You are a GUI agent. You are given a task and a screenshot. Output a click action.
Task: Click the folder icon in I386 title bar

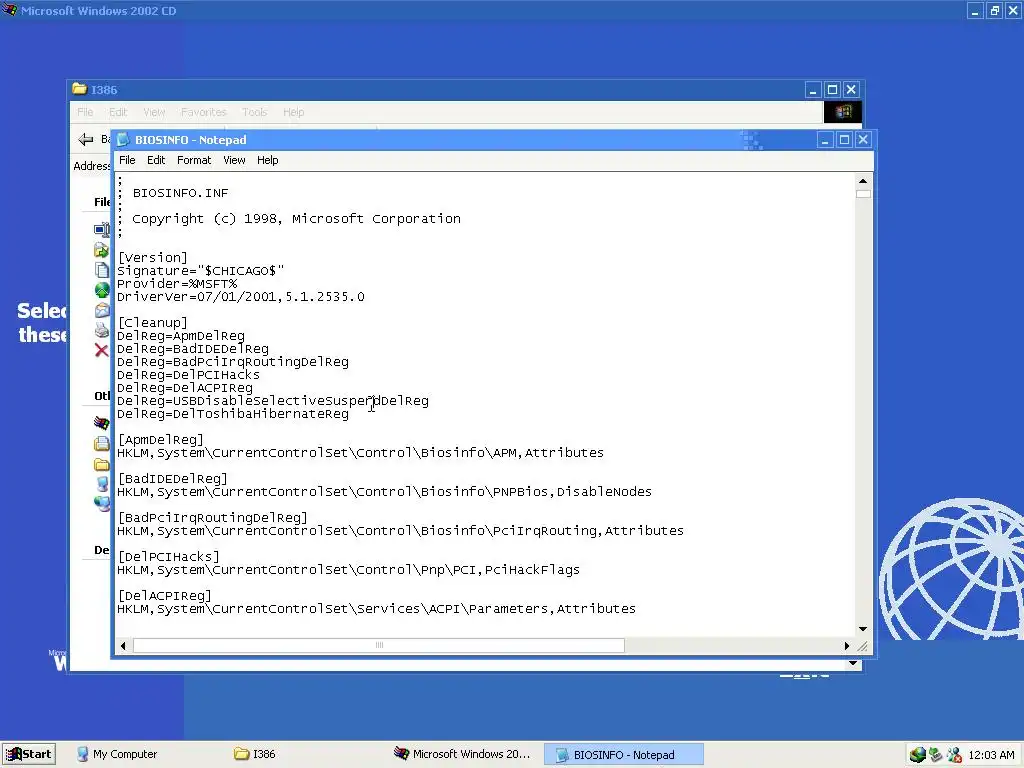[x=80, y=89]
